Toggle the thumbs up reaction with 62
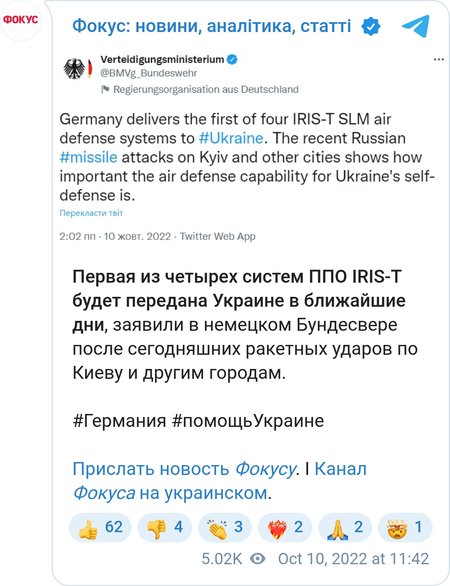Image resolution: width=450 pixels, height=586 pixels. tap(100, 527)
